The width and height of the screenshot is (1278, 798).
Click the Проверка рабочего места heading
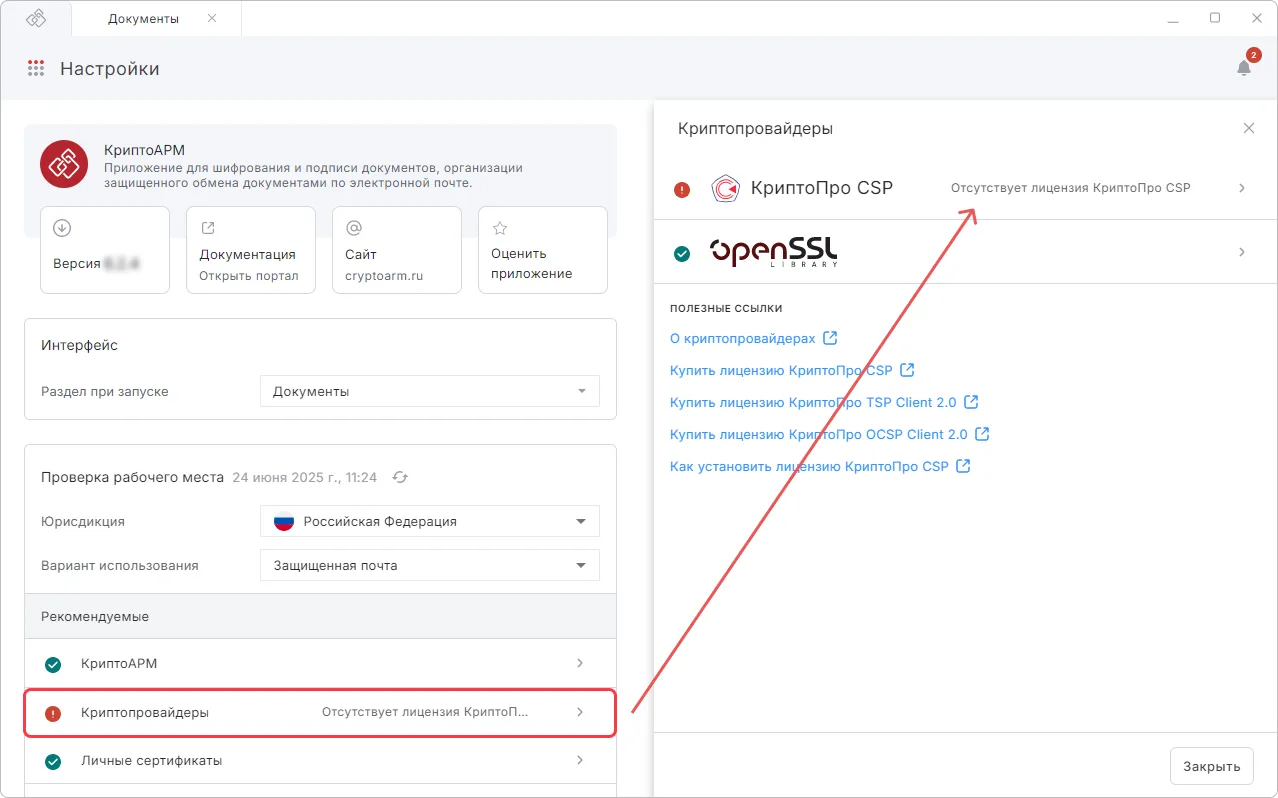coord(132,477)
